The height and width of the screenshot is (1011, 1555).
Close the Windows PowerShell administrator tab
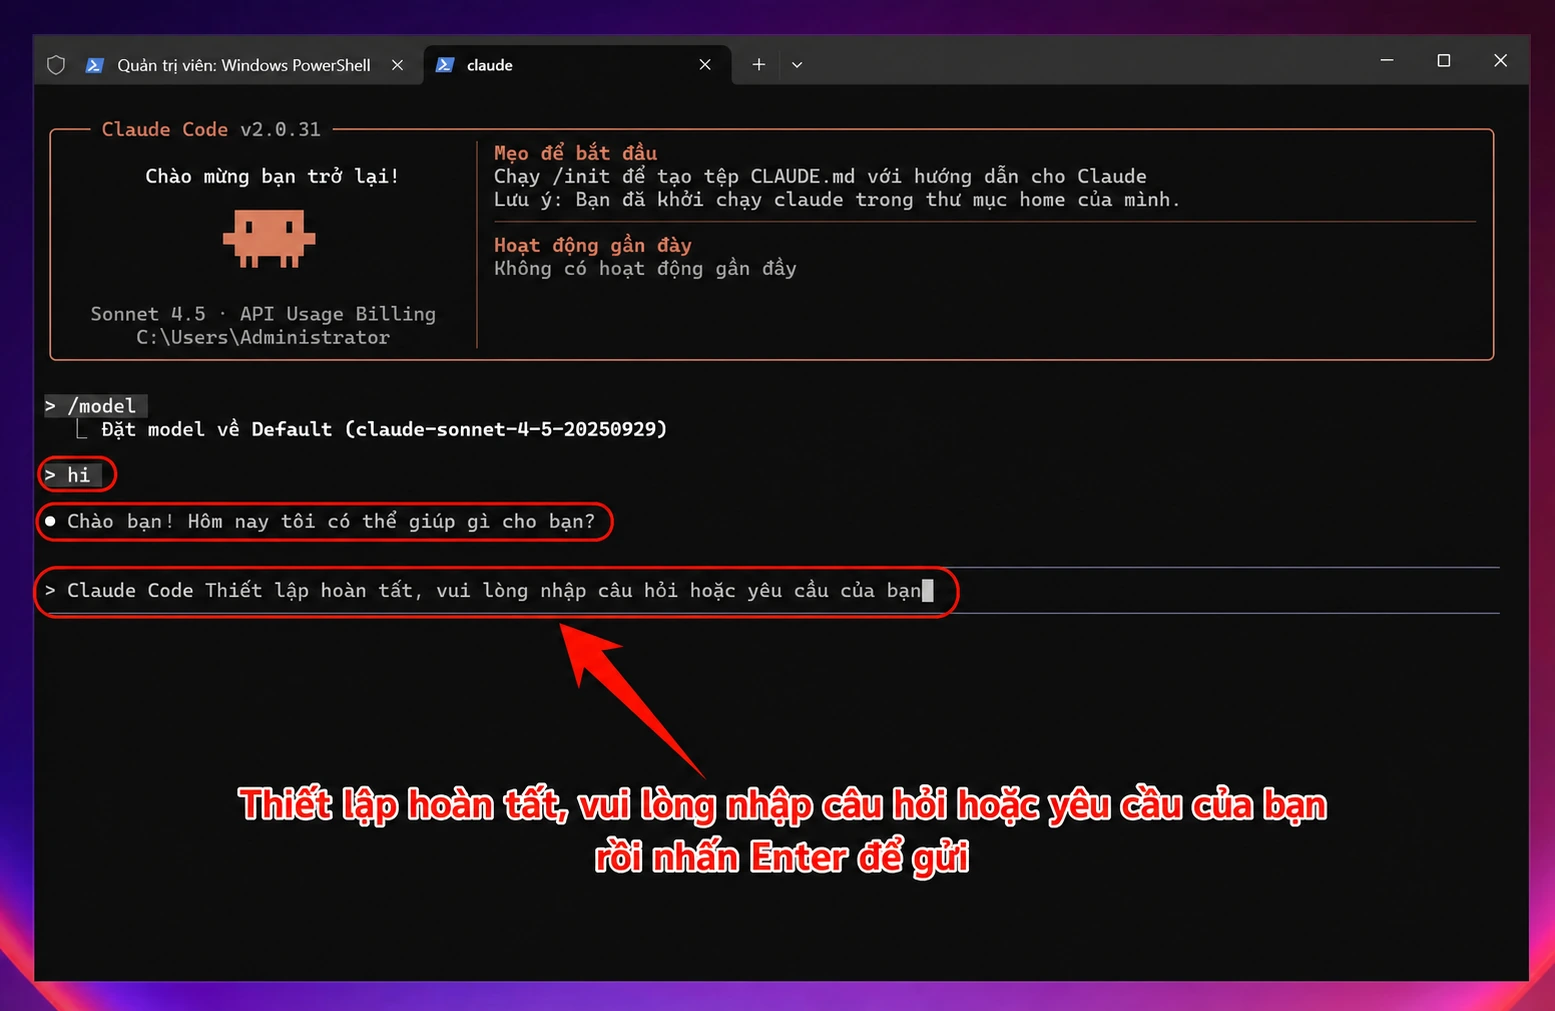(397, 65)
